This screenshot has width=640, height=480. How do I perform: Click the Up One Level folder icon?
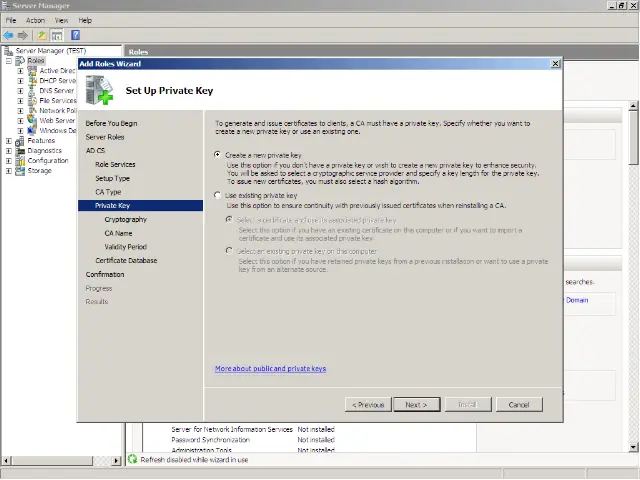click(42, 35)
